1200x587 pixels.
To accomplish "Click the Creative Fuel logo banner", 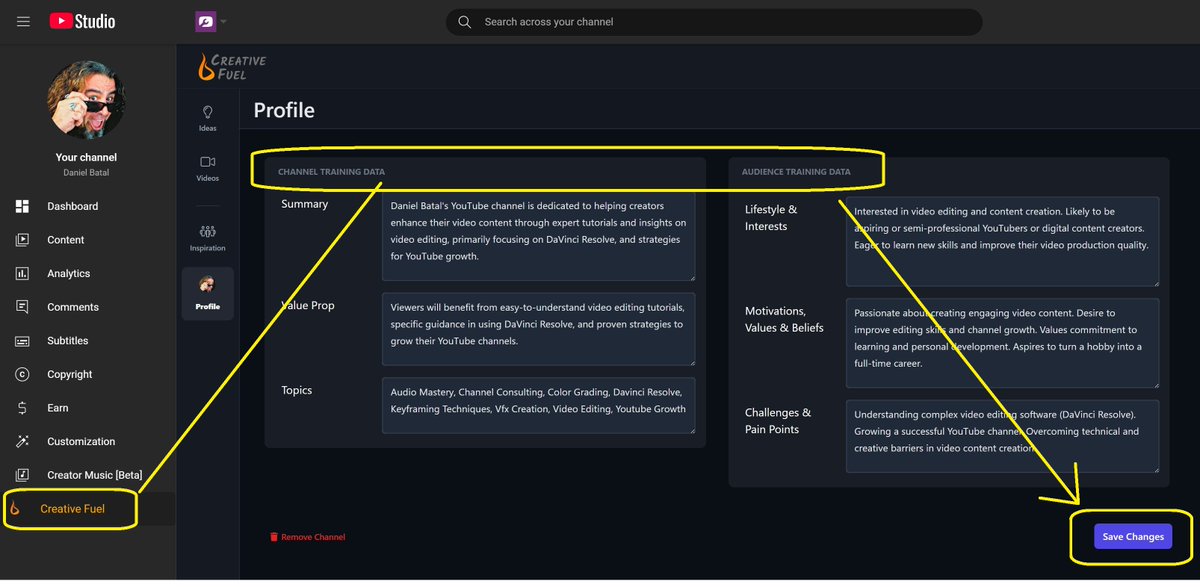I will (232, 66).
